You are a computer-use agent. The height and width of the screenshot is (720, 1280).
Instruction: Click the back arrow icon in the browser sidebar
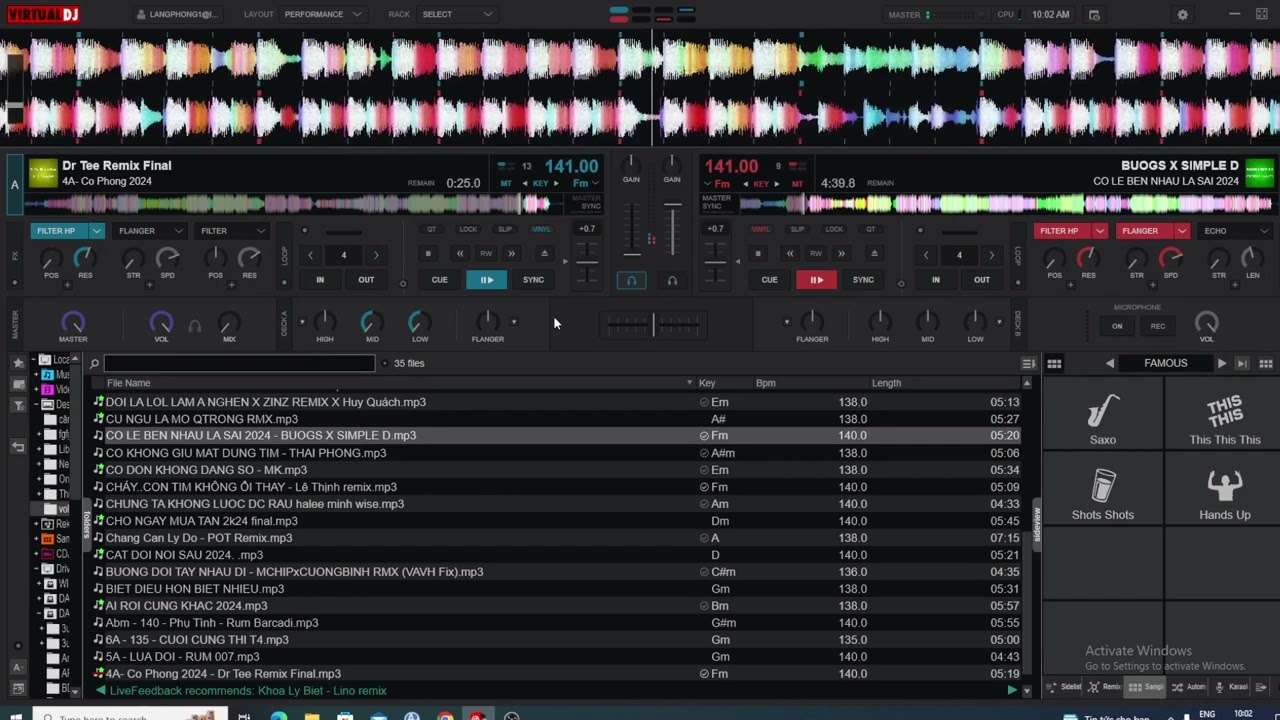click(x=18, y=447)
